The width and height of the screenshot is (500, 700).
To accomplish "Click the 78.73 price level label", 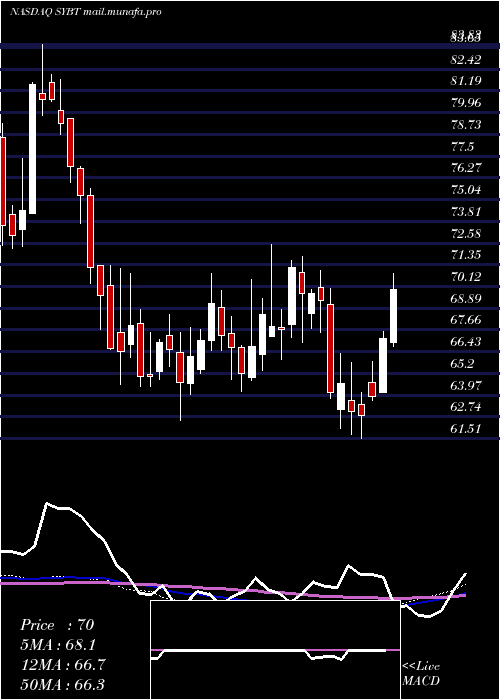I will coord(467,125).
